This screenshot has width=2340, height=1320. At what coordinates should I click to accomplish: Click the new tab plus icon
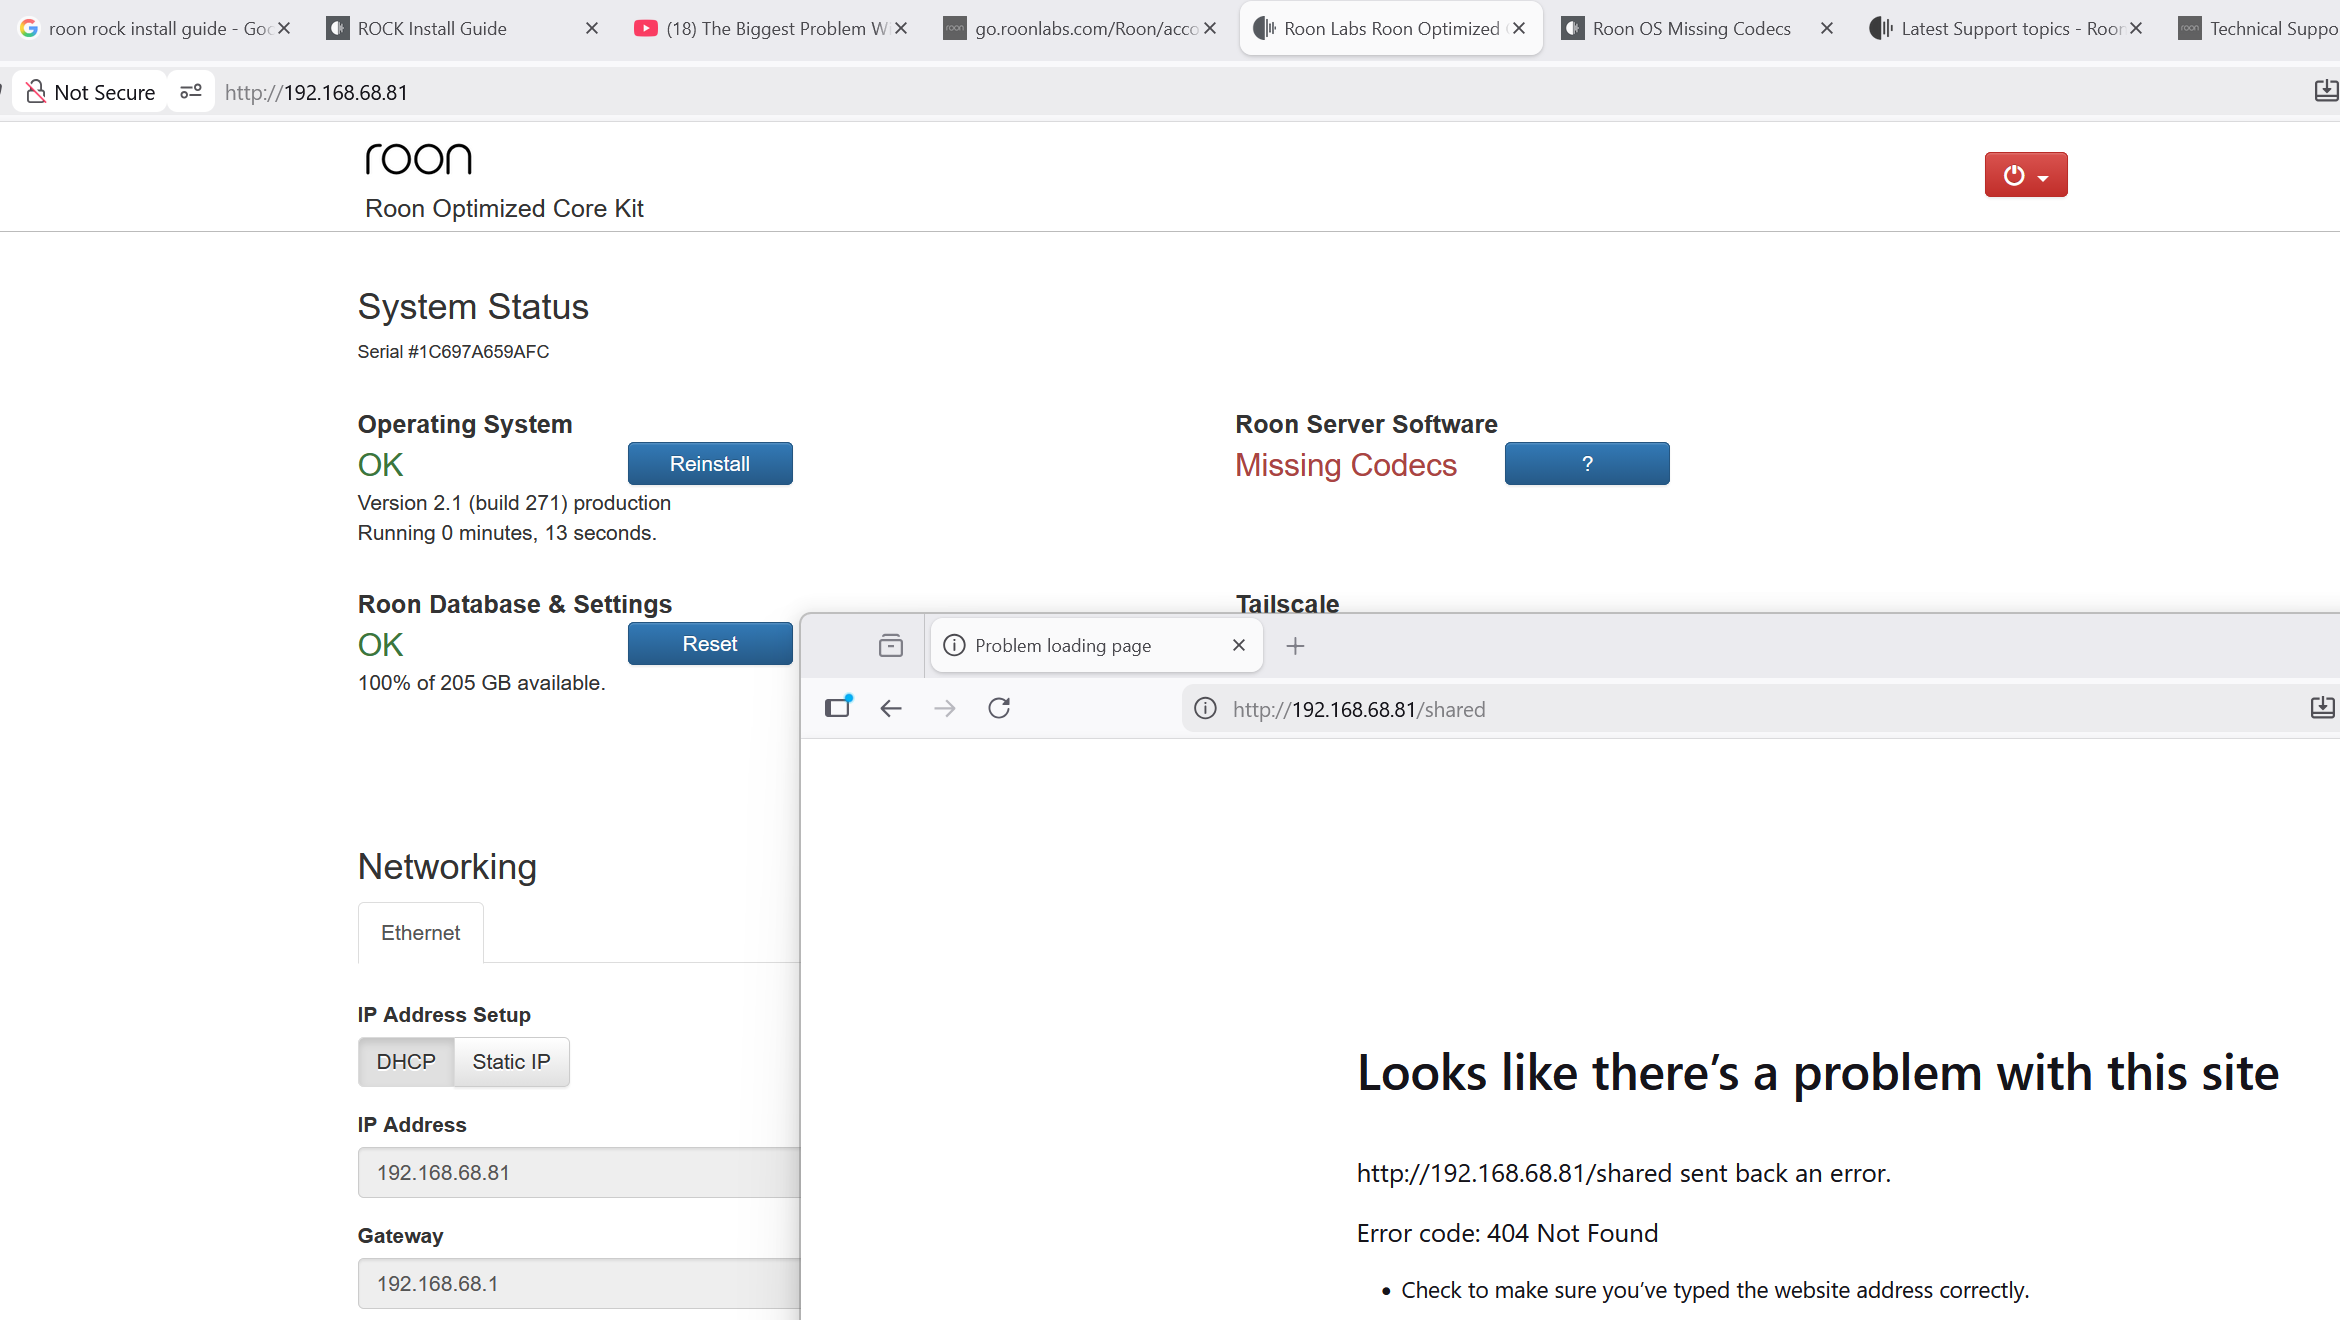click(1295, 646)
